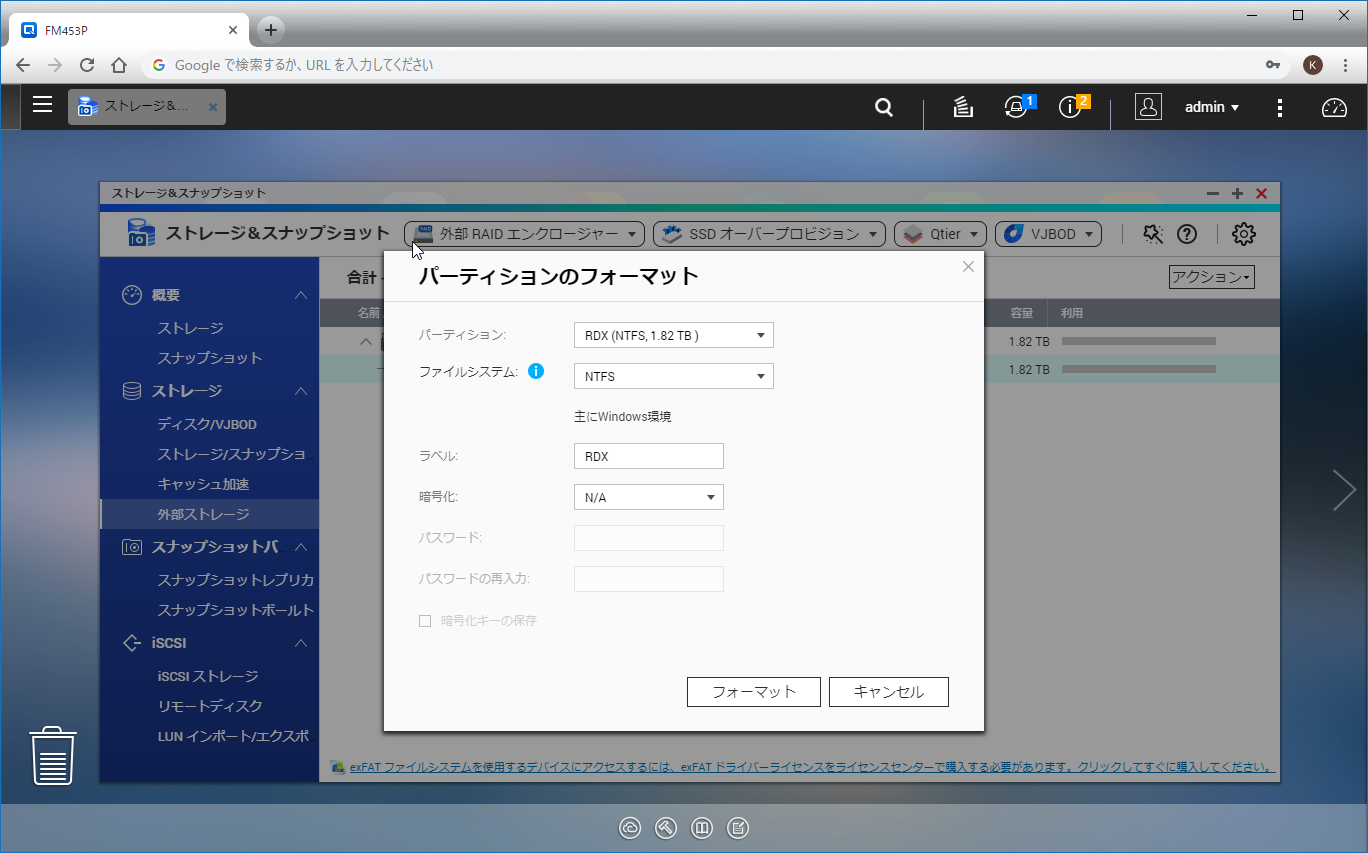Image resolution: width=1368 pixels, height=853 pixels.
Task: Open the partition dropdown showing RDX
Action: pyautogui.click(x=673, y=336)
